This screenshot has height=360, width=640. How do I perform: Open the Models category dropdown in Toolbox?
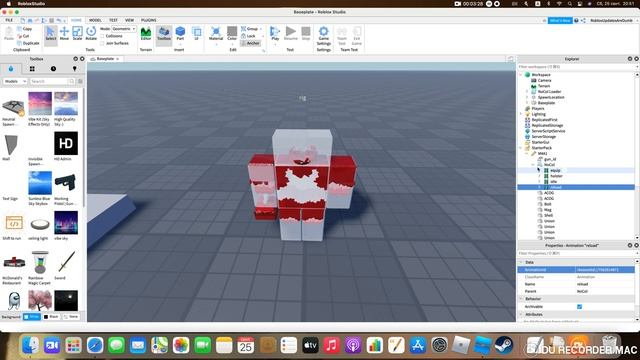click(15, 81)
